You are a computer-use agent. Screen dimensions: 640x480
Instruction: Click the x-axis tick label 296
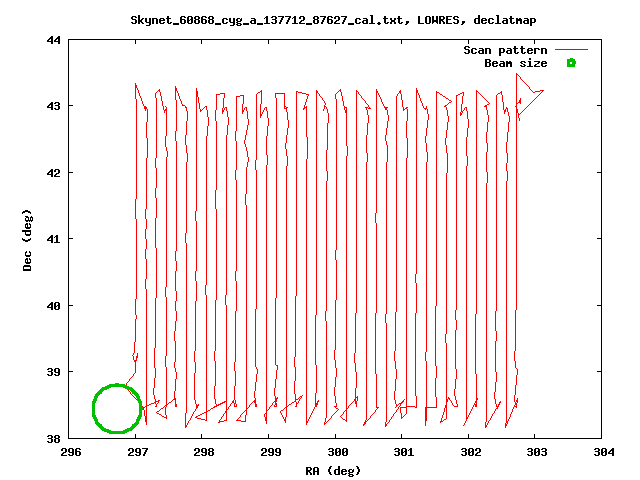click(71, 452)
